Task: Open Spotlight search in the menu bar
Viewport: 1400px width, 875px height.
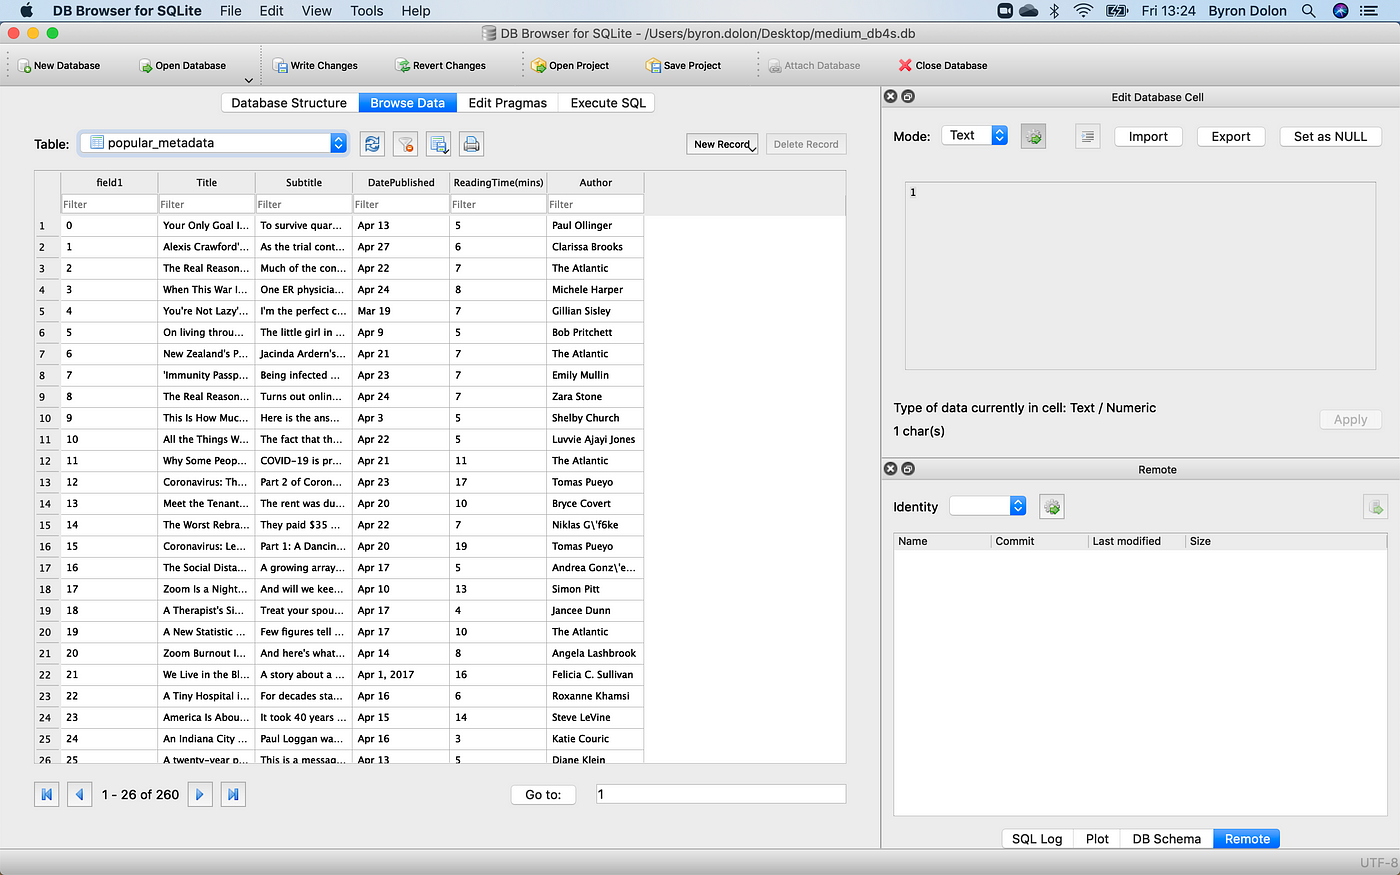Action: (x=1308, y=11)
